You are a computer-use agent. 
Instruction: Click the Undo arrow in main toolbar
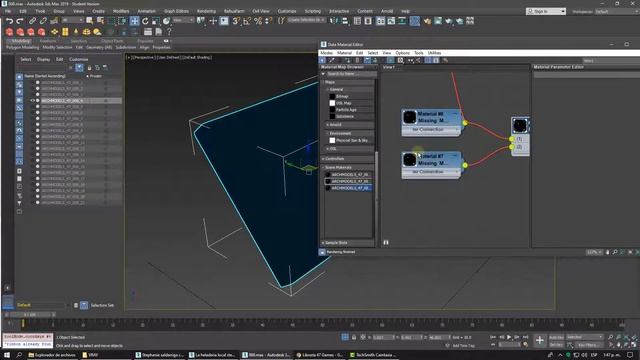(x=9, y=21)
